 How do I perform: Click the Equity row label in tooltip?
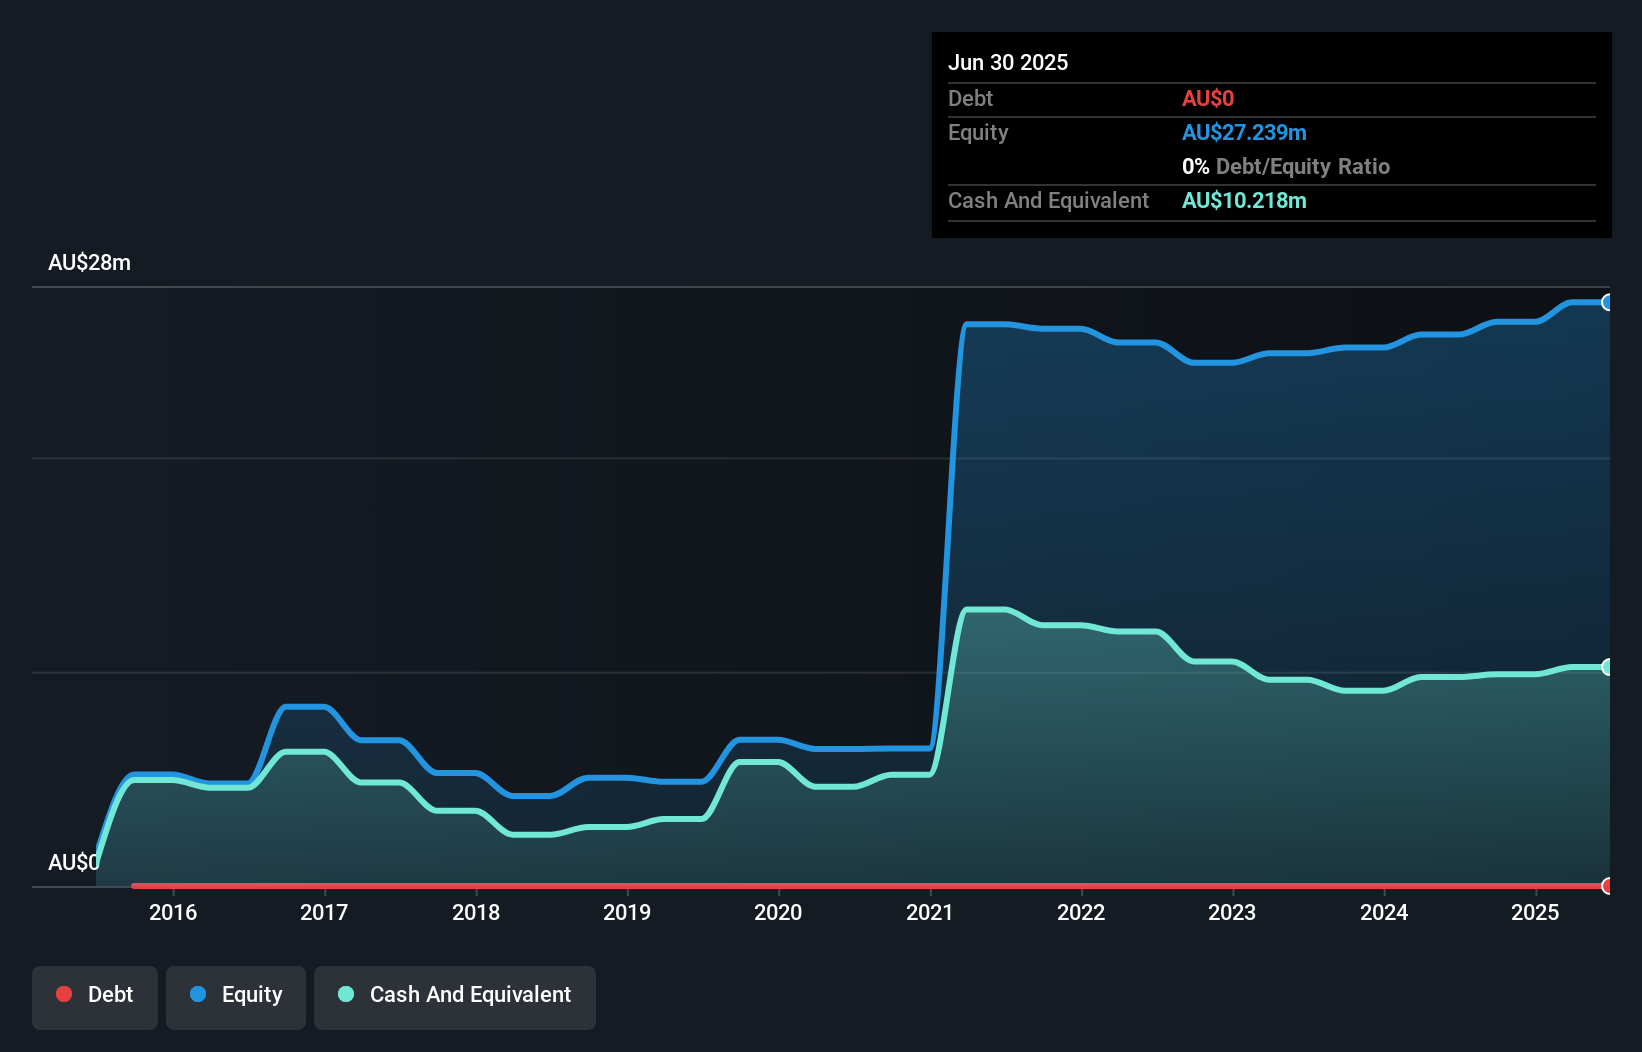click(x=978, y=132)
